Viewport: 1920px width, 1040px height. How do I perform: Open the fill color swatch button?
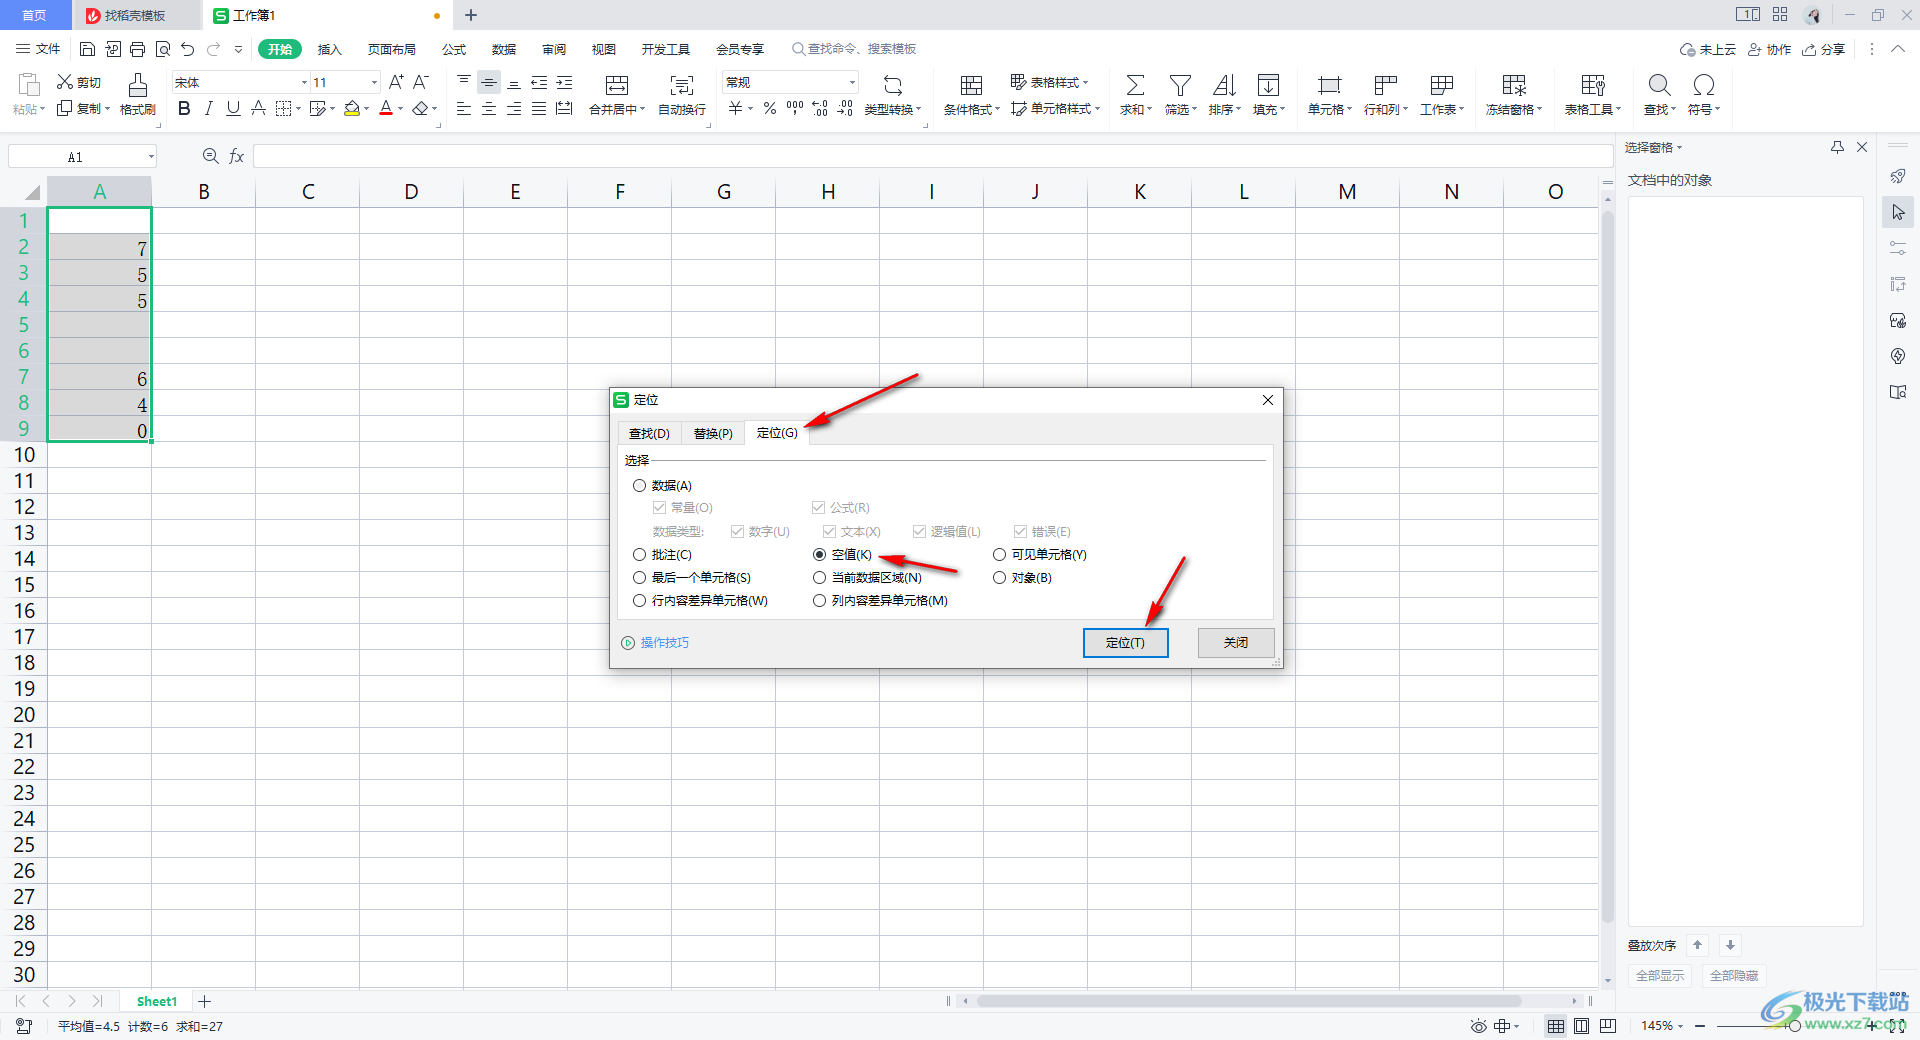click(x=352, y=109)
